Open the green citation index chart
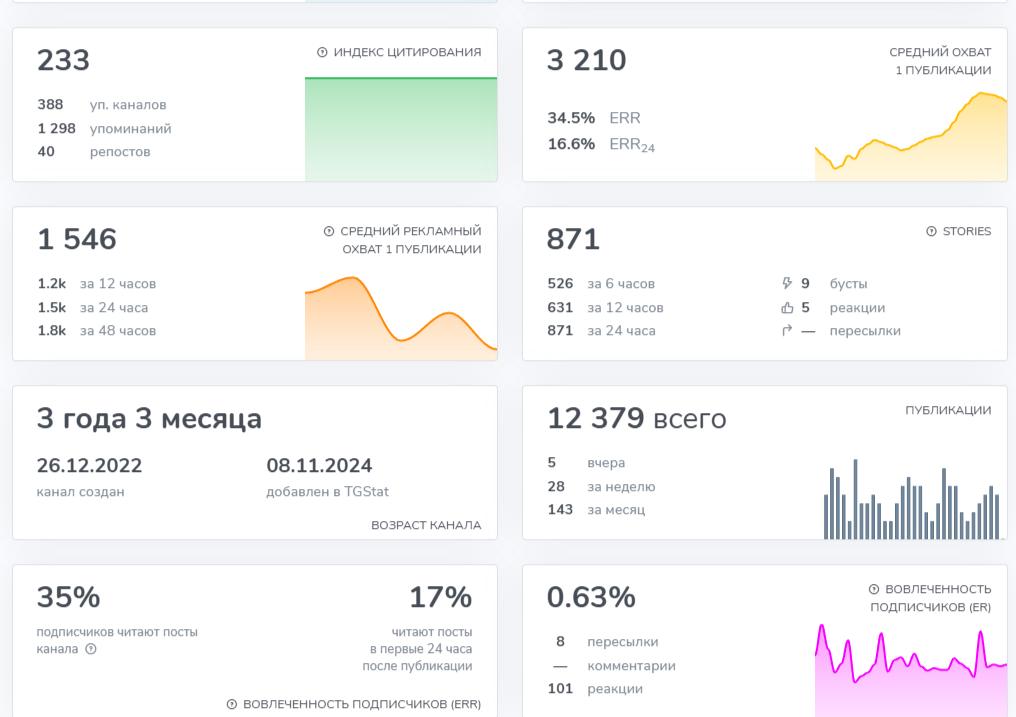 [401, 129]
